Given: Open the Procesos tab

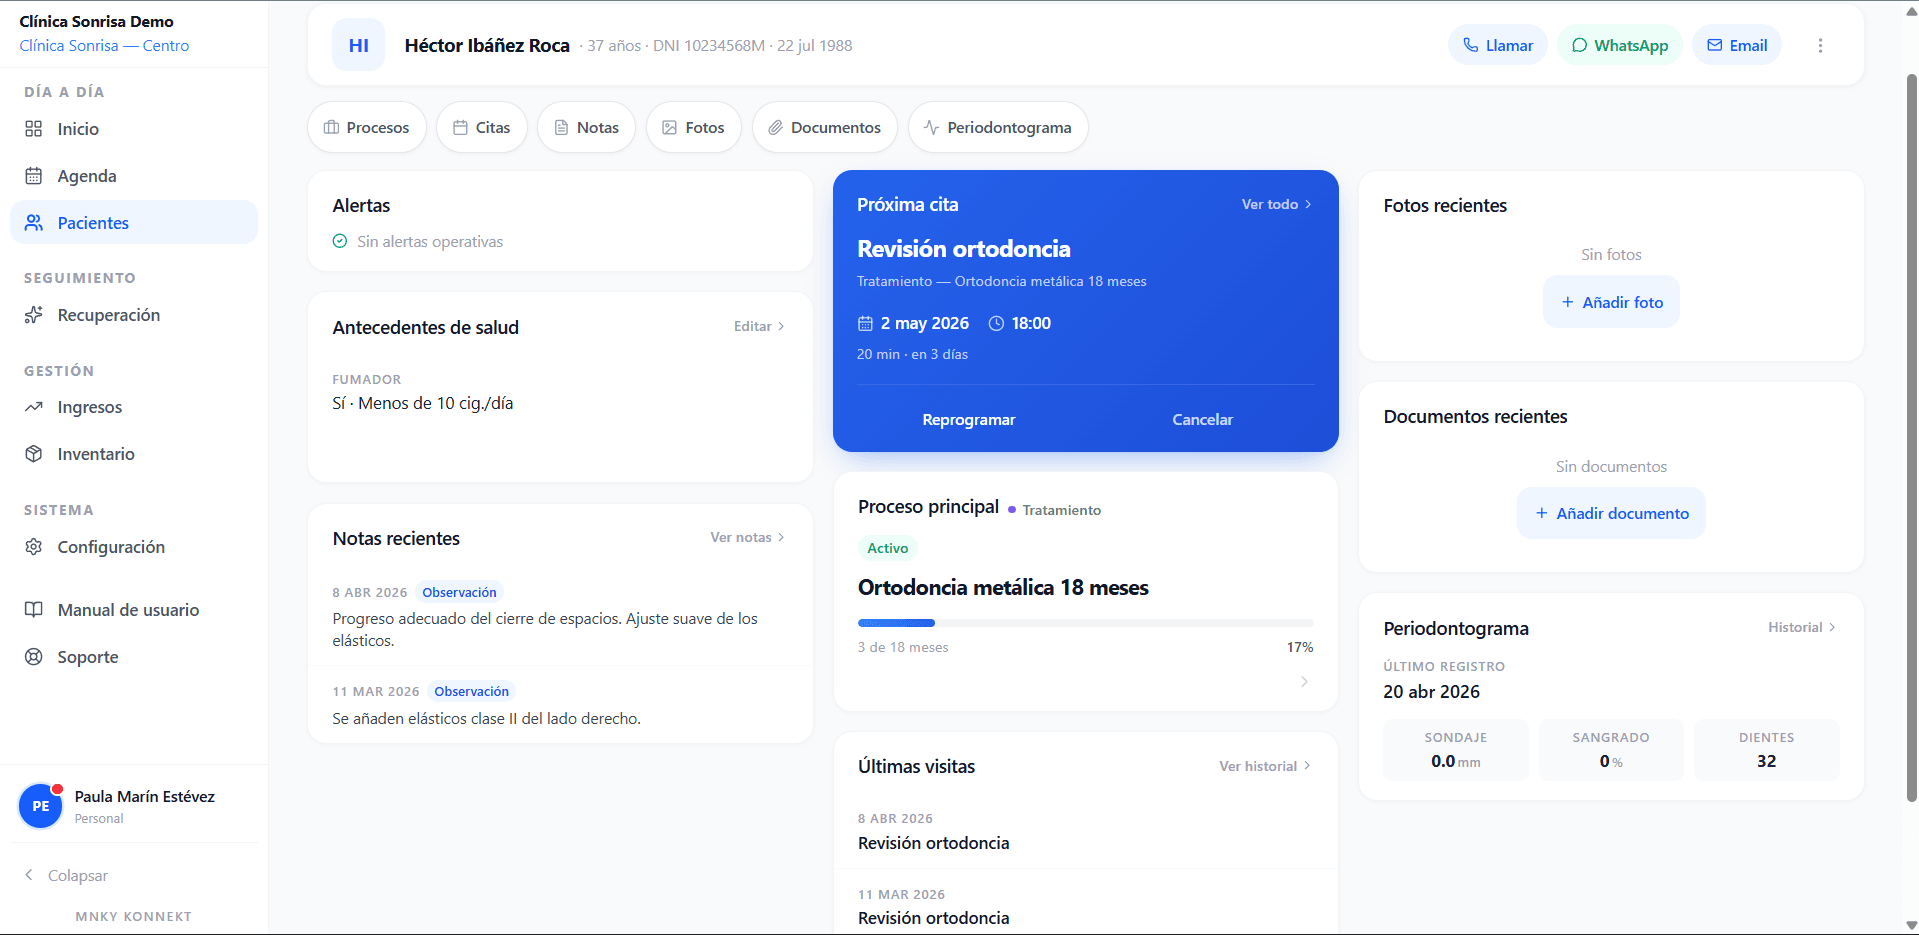Looking at the screenshot, I should [367, 127].
